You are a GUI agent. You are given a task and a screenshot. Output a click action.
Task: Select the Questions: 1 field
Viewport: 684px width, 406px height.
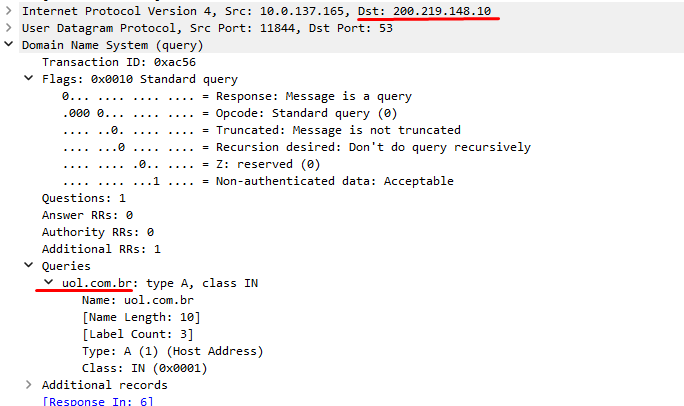[x=84, y=198]
